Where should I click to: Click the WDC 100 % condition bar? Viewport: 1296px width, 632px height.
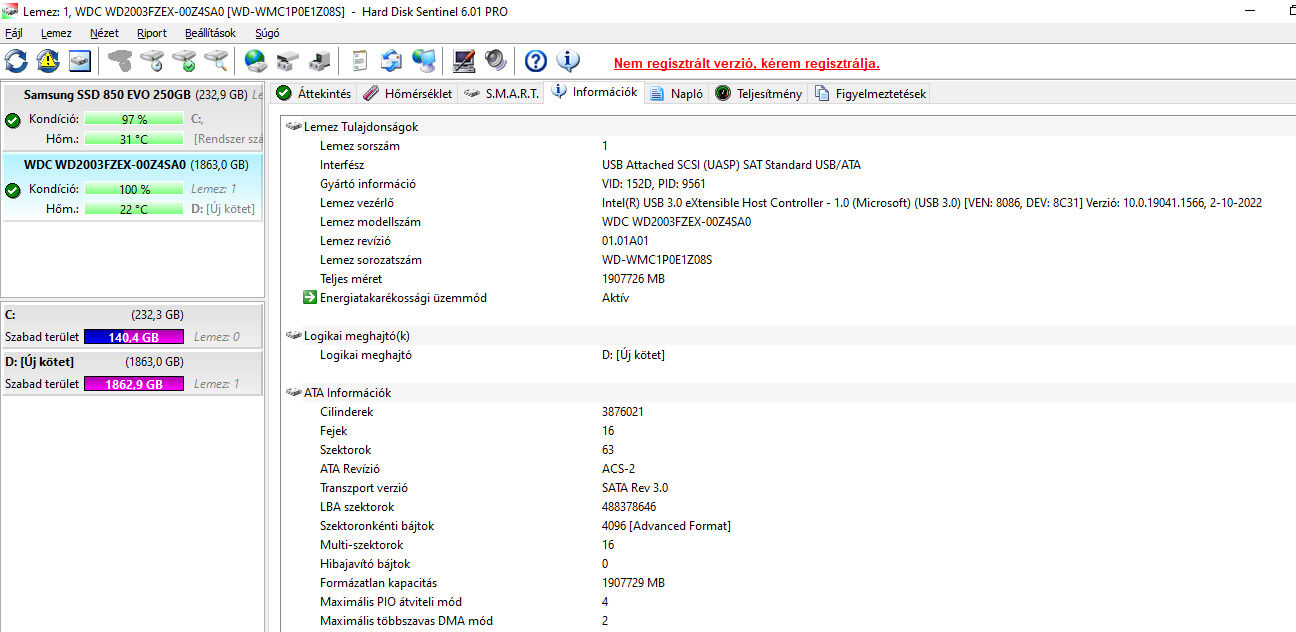point(134,189)
